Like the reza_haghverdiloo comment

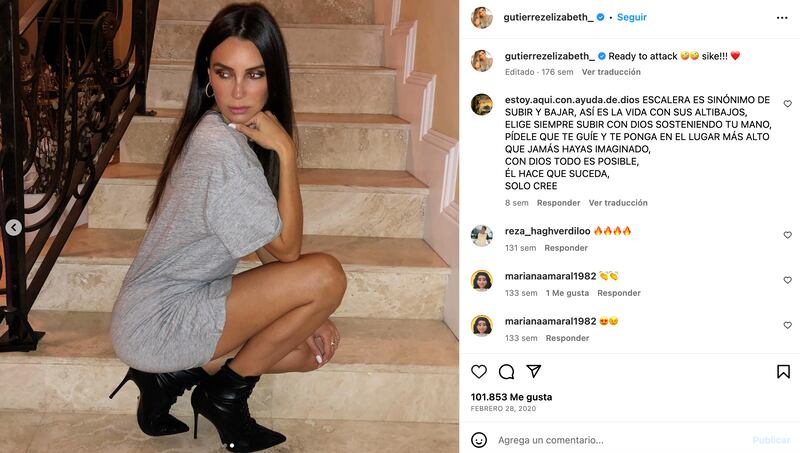[x=788, y=235]
